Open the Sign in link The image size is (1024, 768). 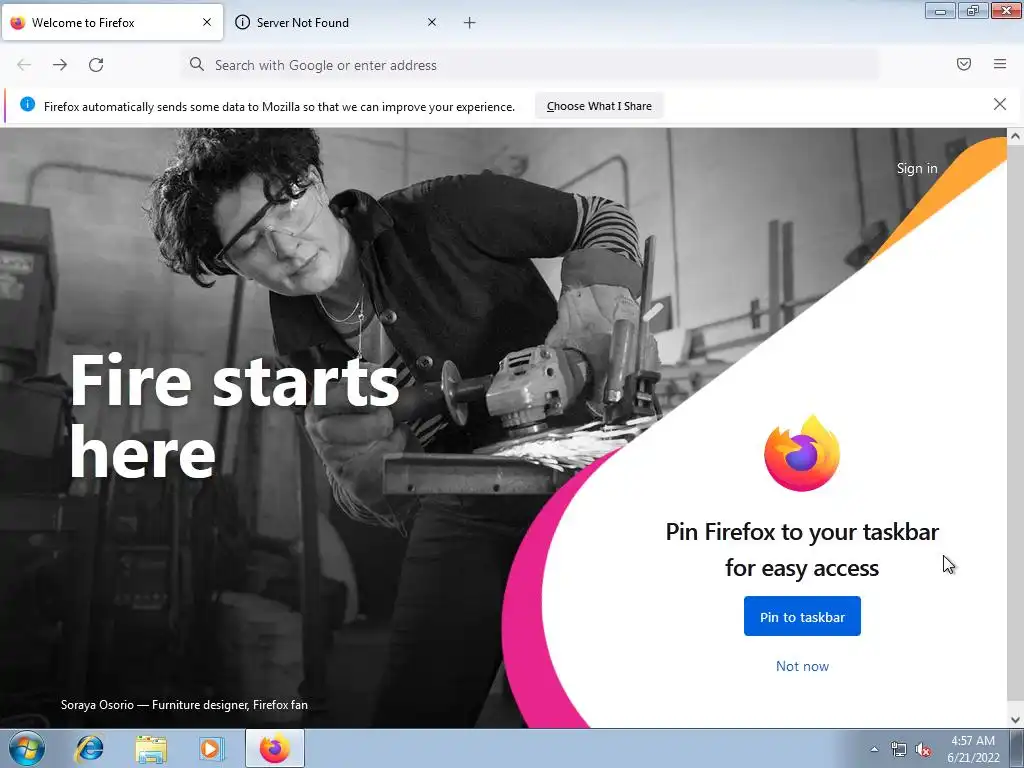click(917, 168)
